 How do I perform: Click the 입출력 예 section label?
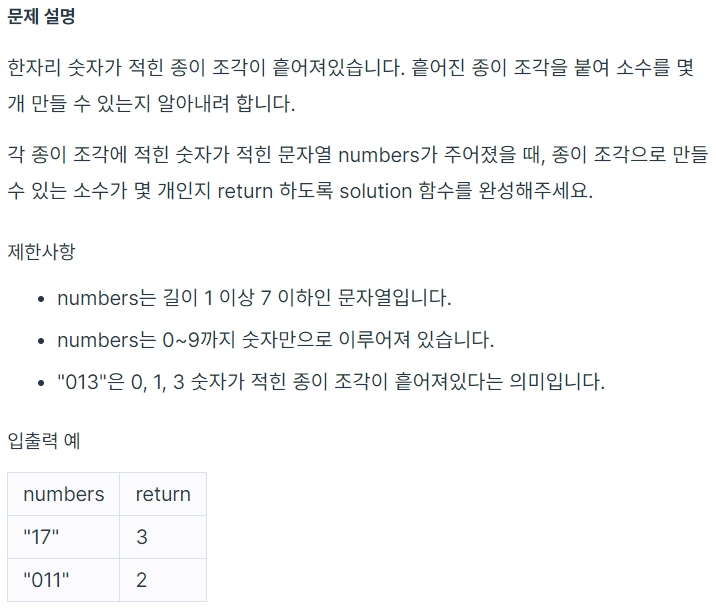click(x=44, y=441)
